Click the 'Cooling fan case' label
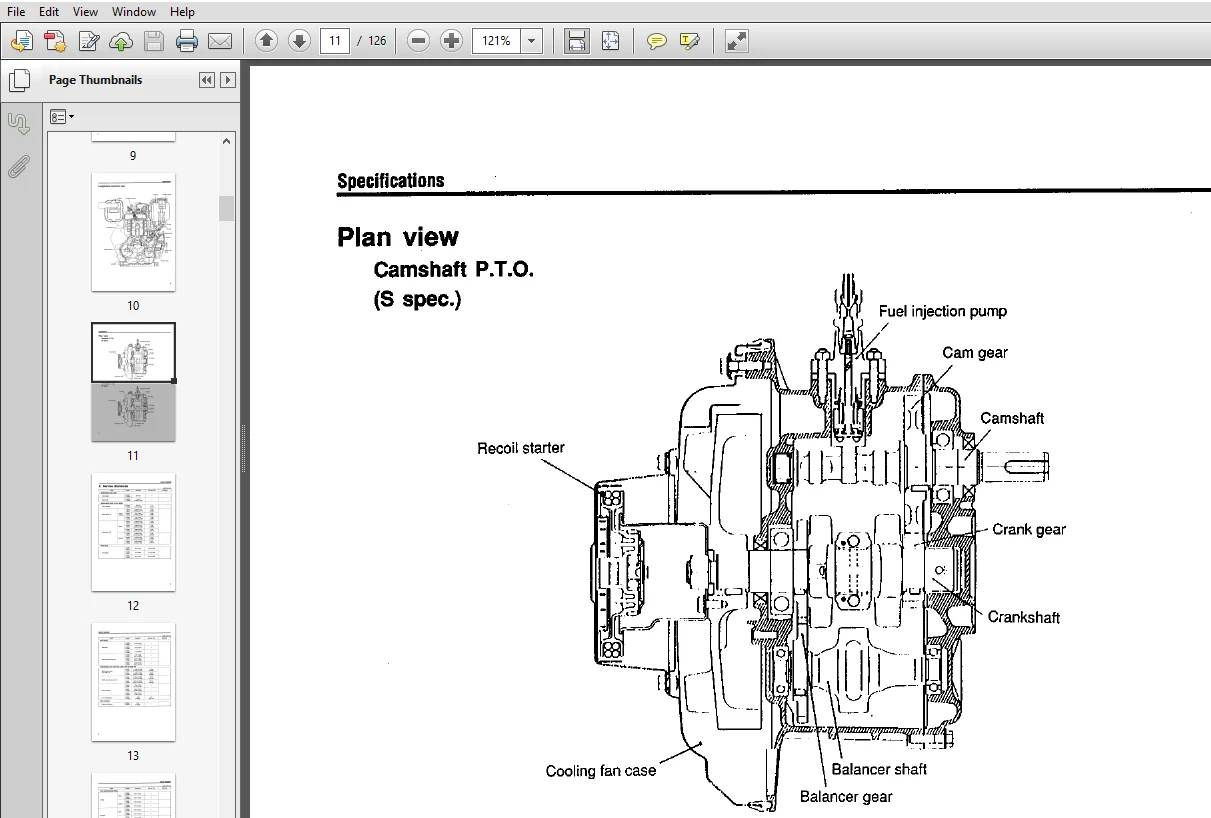The image size is (1211, 818). [601, 771]
